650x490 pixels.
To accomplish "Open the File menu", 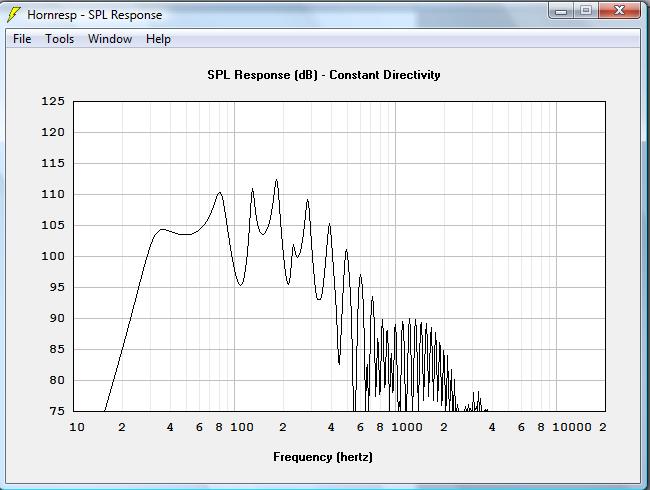I will [22, 39].
